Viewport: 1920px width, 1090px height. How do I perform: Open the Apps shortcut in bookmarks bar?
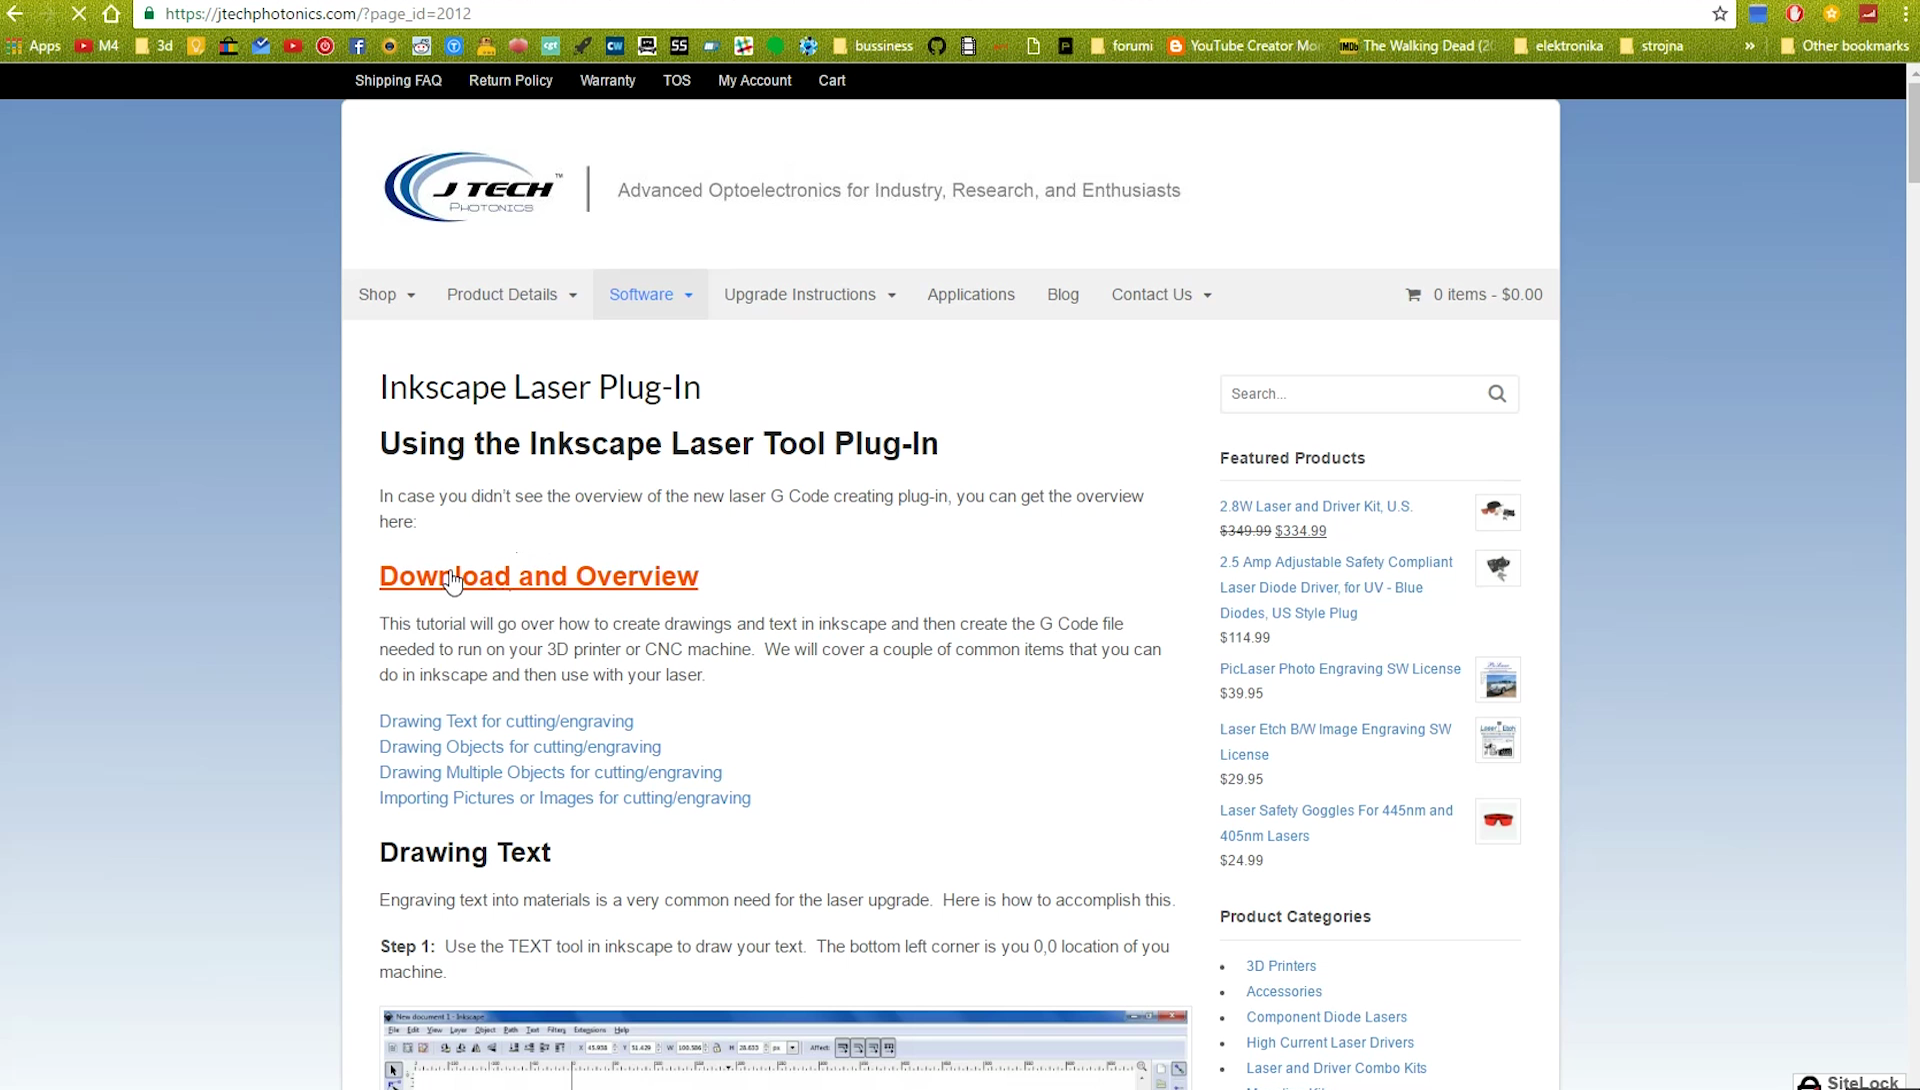pyautogui.click(x=33, y=46)
